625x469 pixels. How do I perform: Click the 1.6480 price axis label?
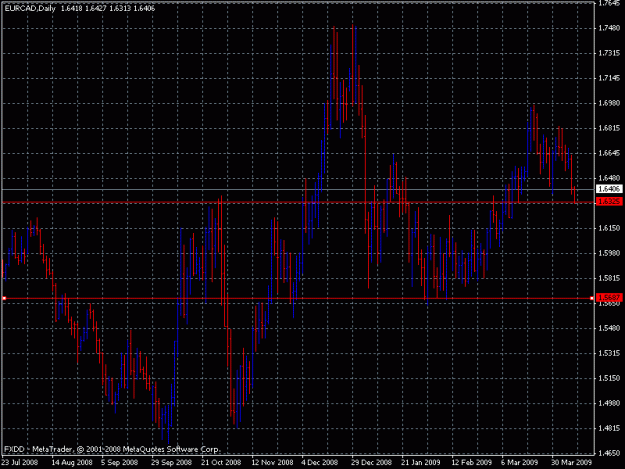click(609, 178)
